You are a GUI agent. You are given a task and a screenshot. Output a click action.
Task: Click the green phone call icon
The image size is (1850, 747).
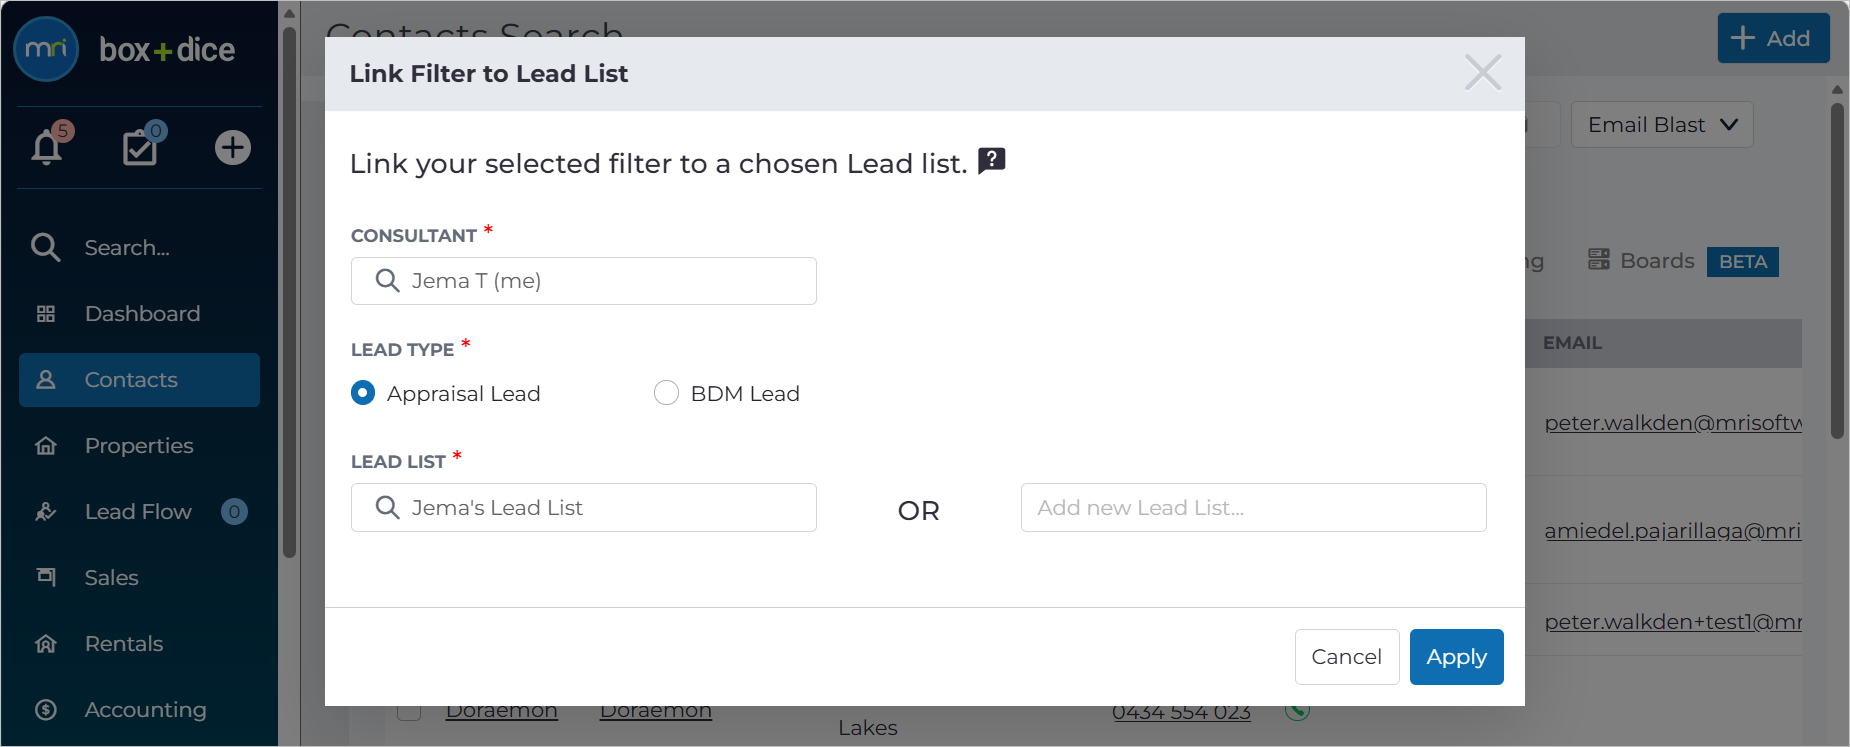coord(1297,712)
